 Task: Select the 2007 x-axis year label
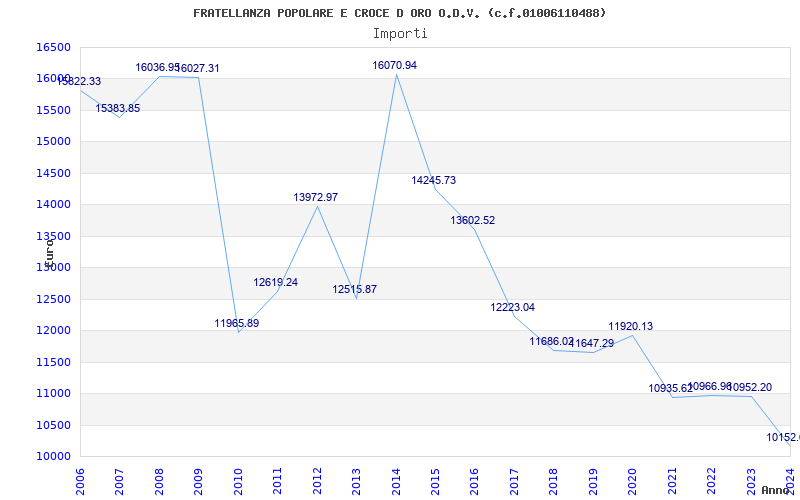tap(119, 482)
